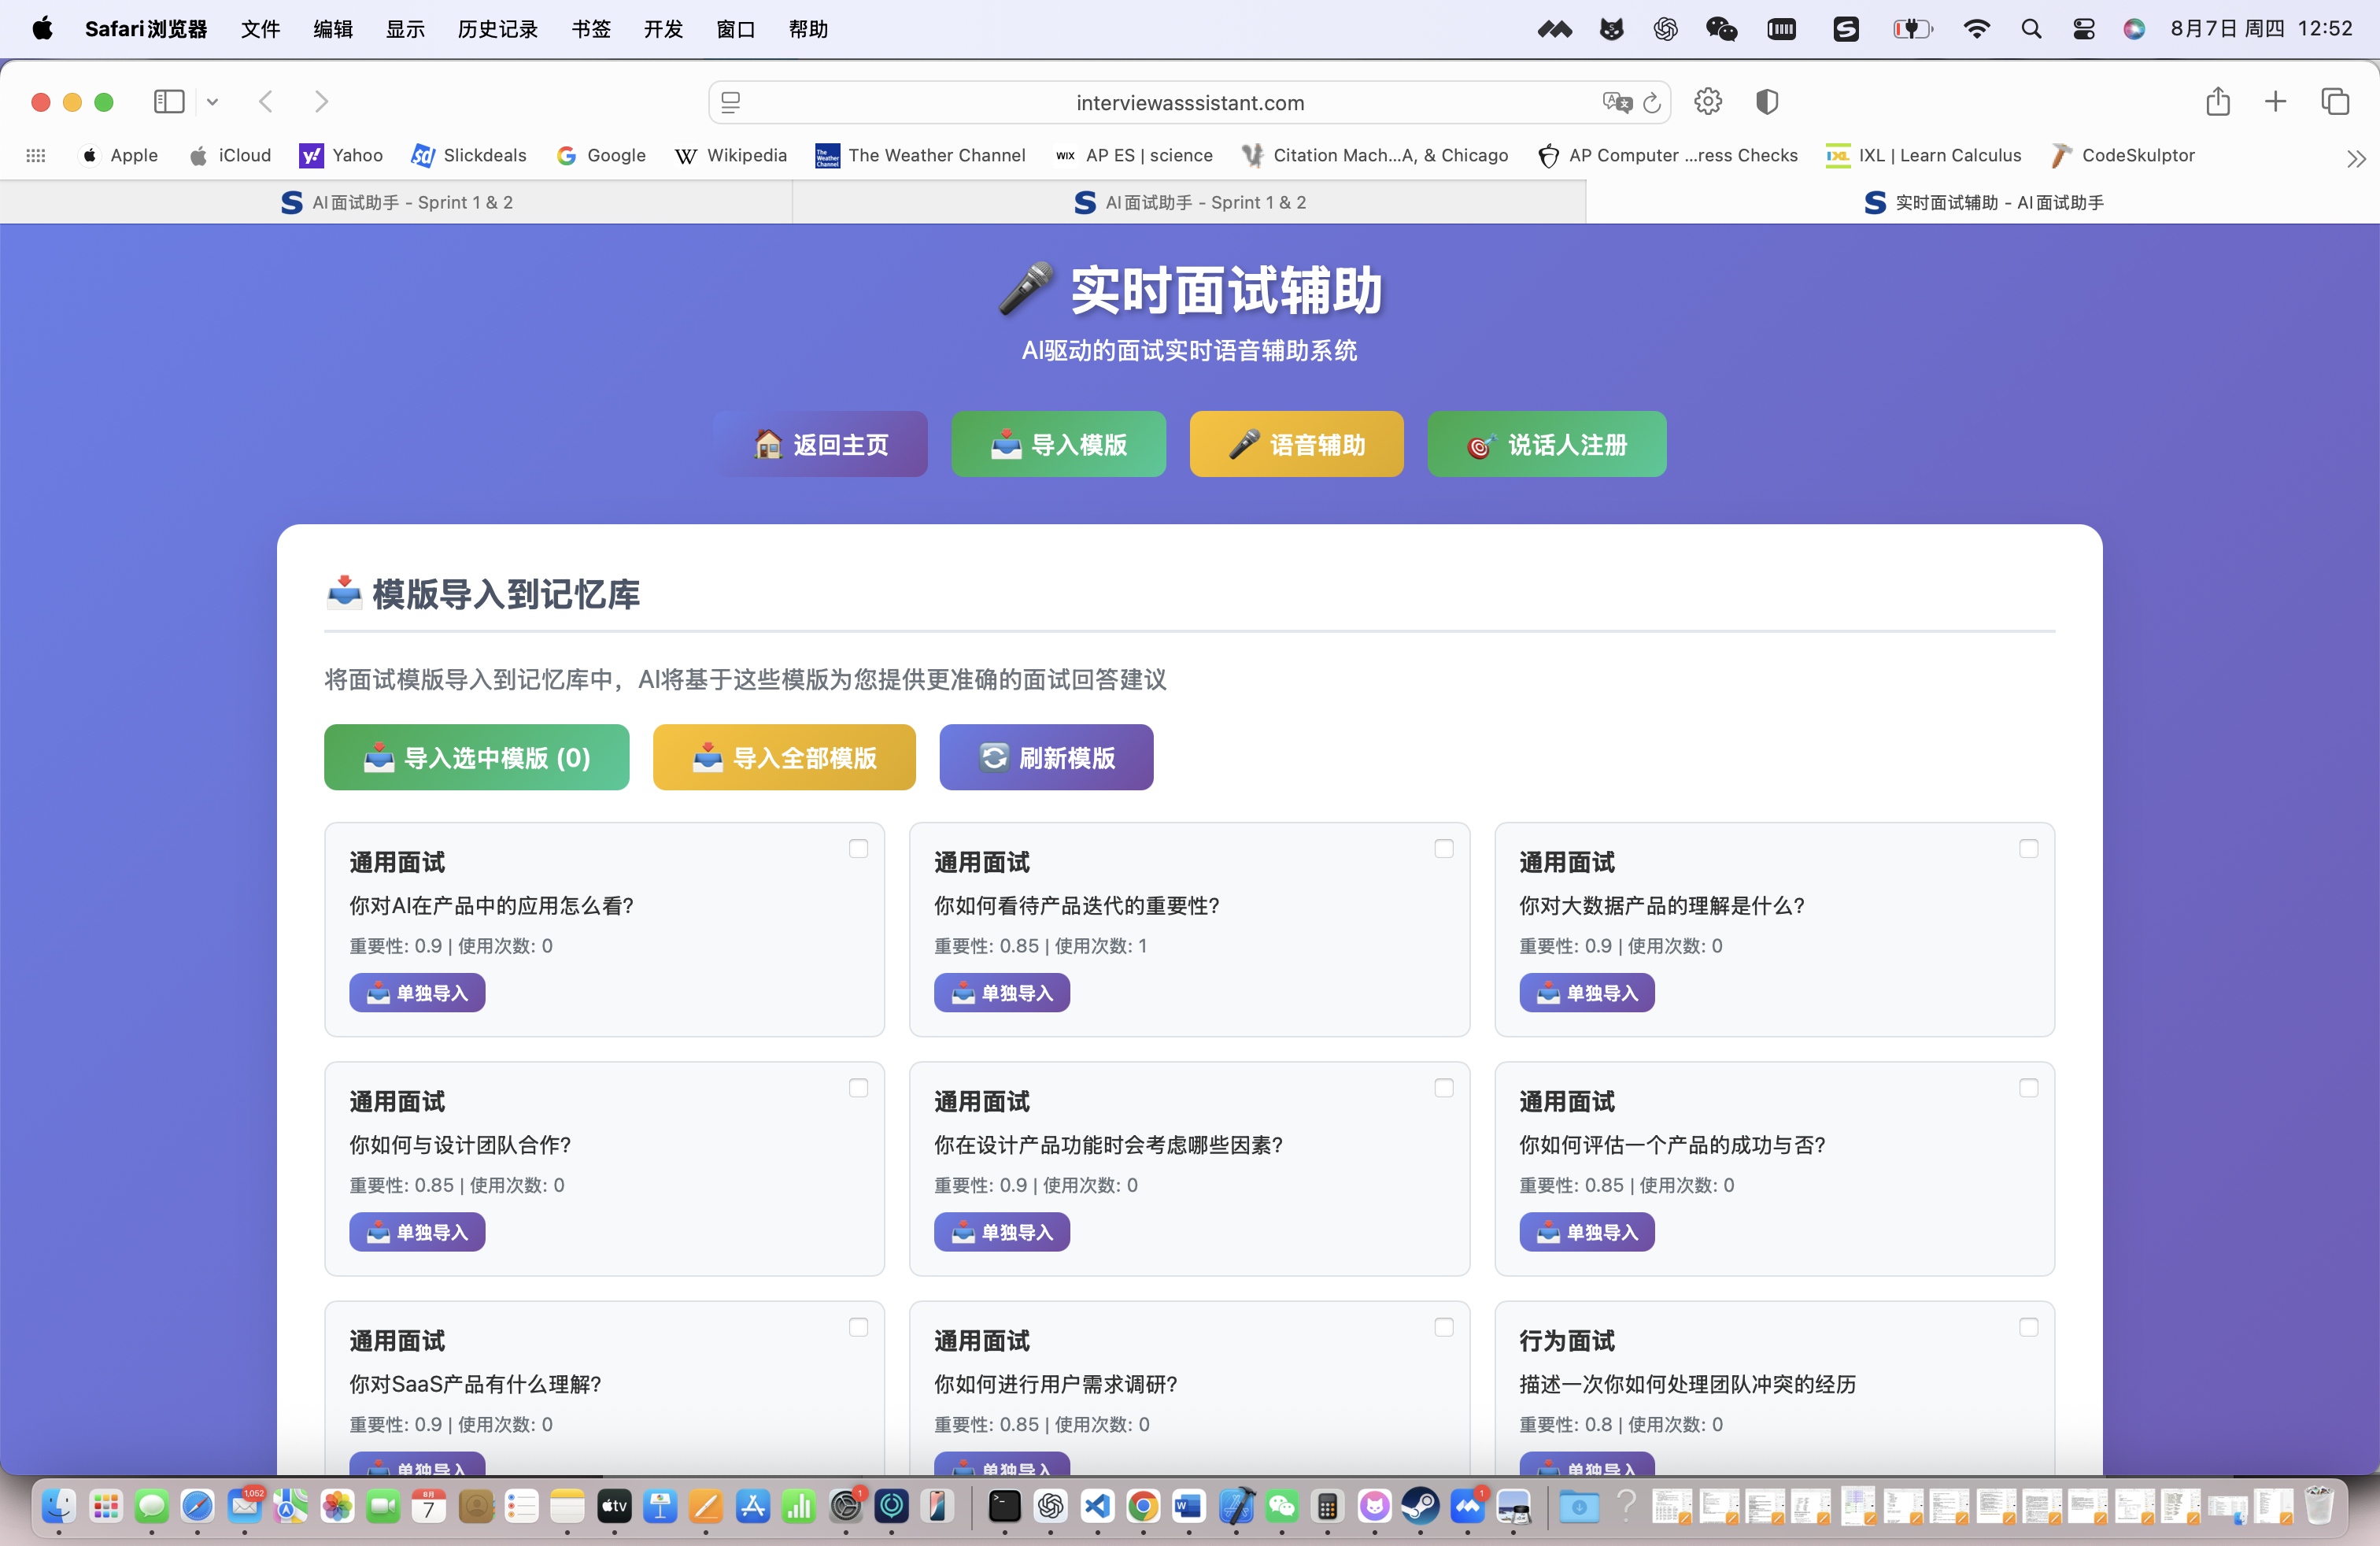This screenshot has height=1546, width=2380.
Task: Click the 刷新模版 button
Action: point(1046,757)
